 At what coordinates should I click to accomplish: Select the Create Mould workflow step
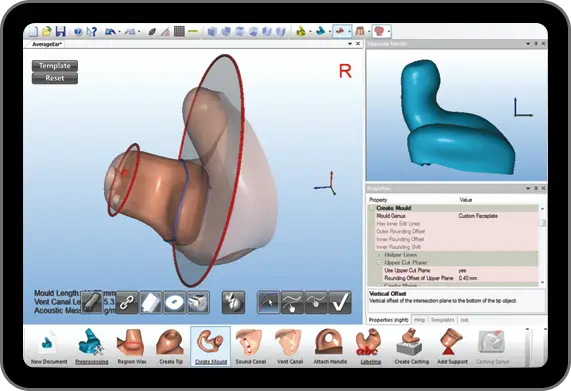click(x=210, y=346)
